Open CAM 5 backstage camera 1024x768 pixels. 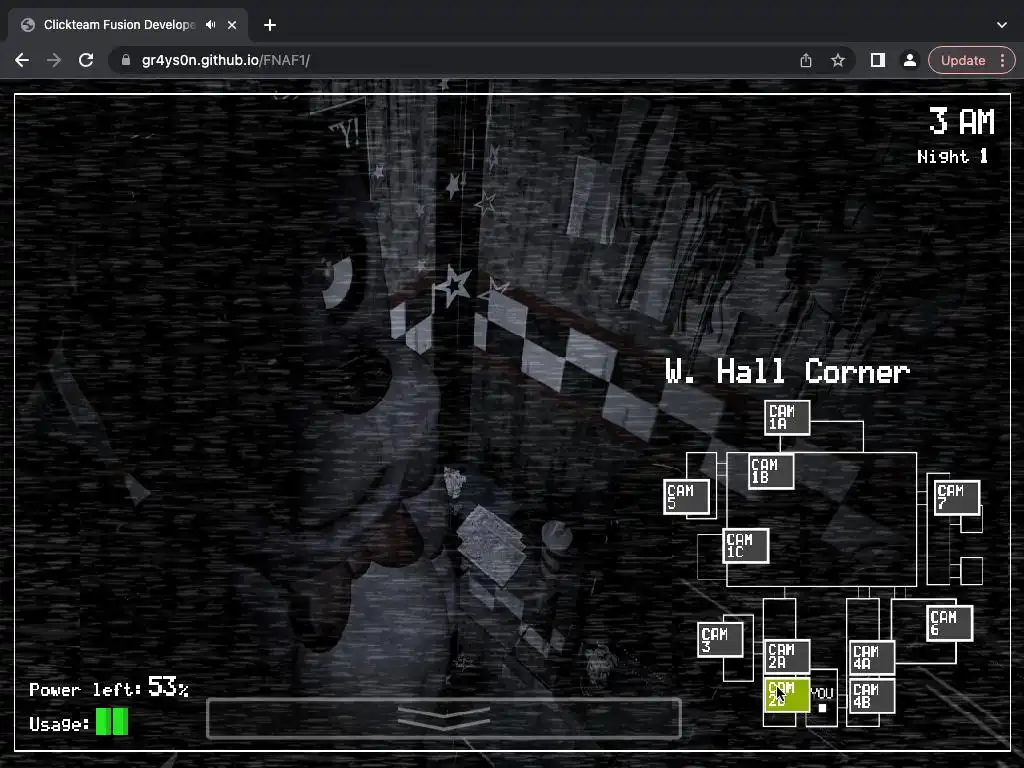coord(686,496)
